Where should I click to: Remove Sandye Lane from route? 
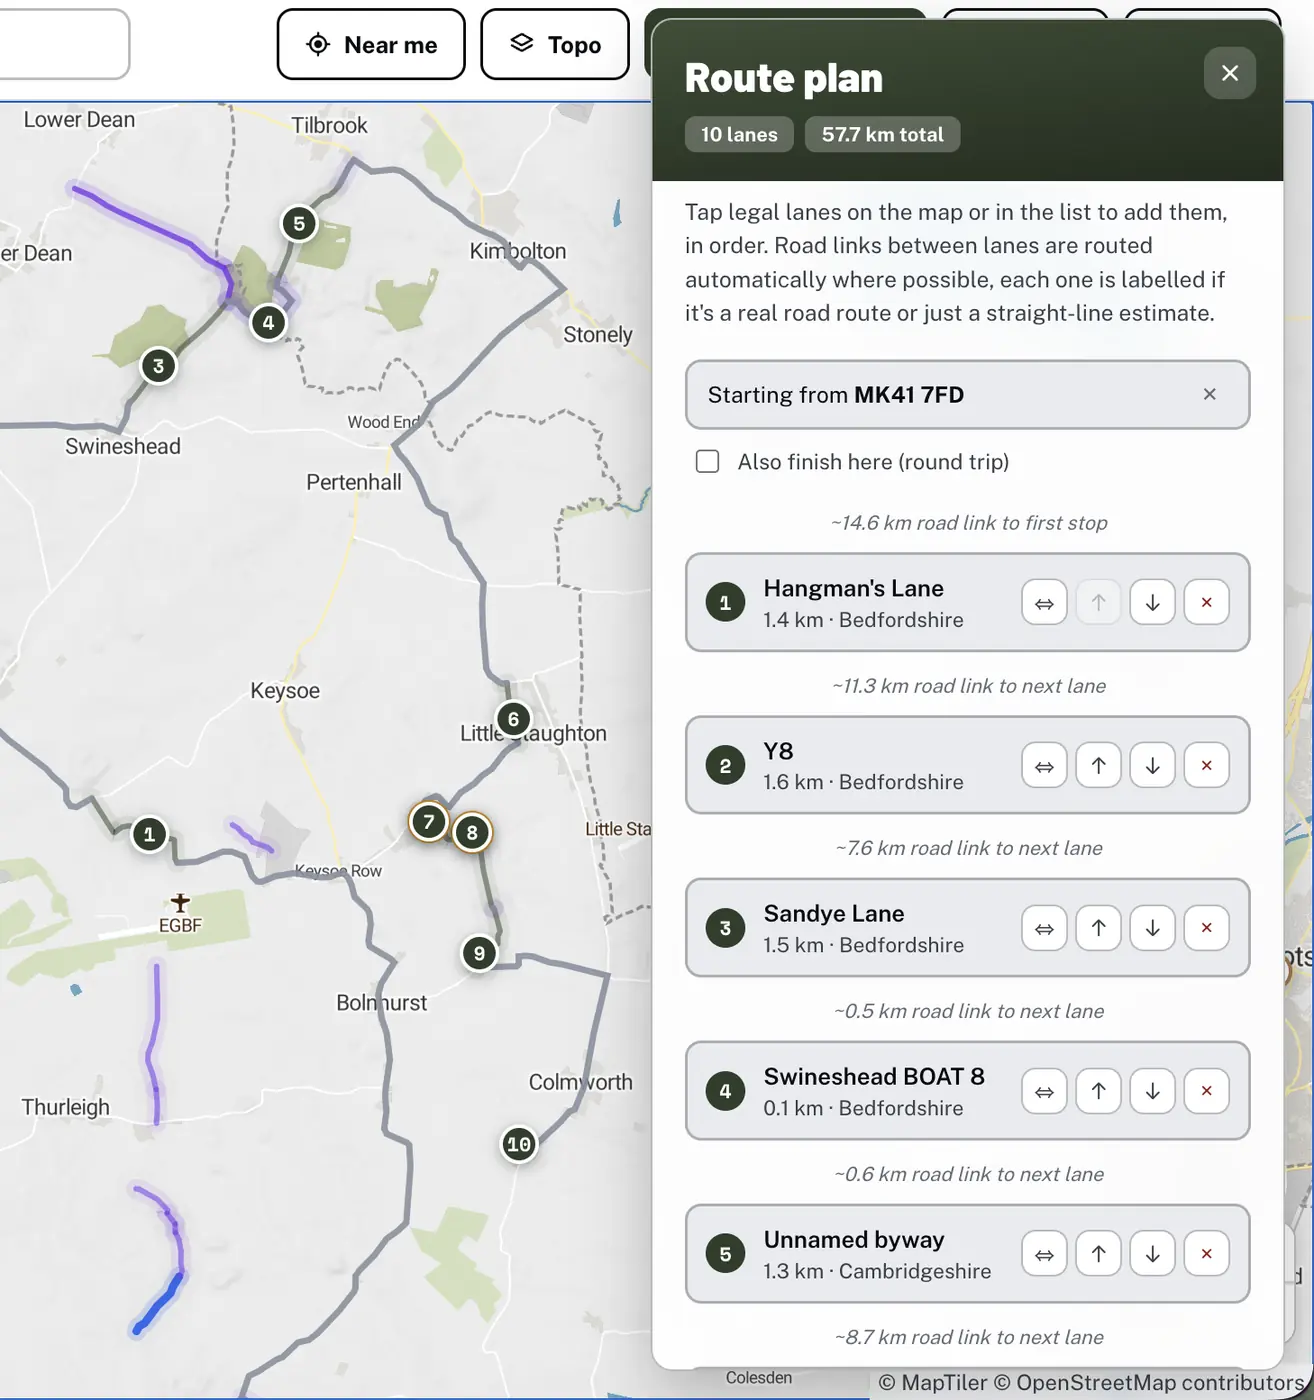click(1206, 929)
